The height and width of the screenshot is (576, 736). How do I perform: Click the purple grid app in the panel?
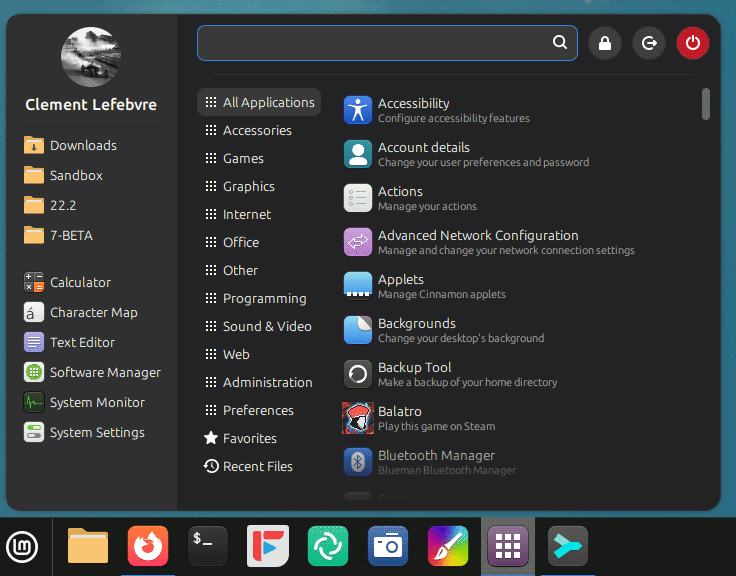coord(508,546)
